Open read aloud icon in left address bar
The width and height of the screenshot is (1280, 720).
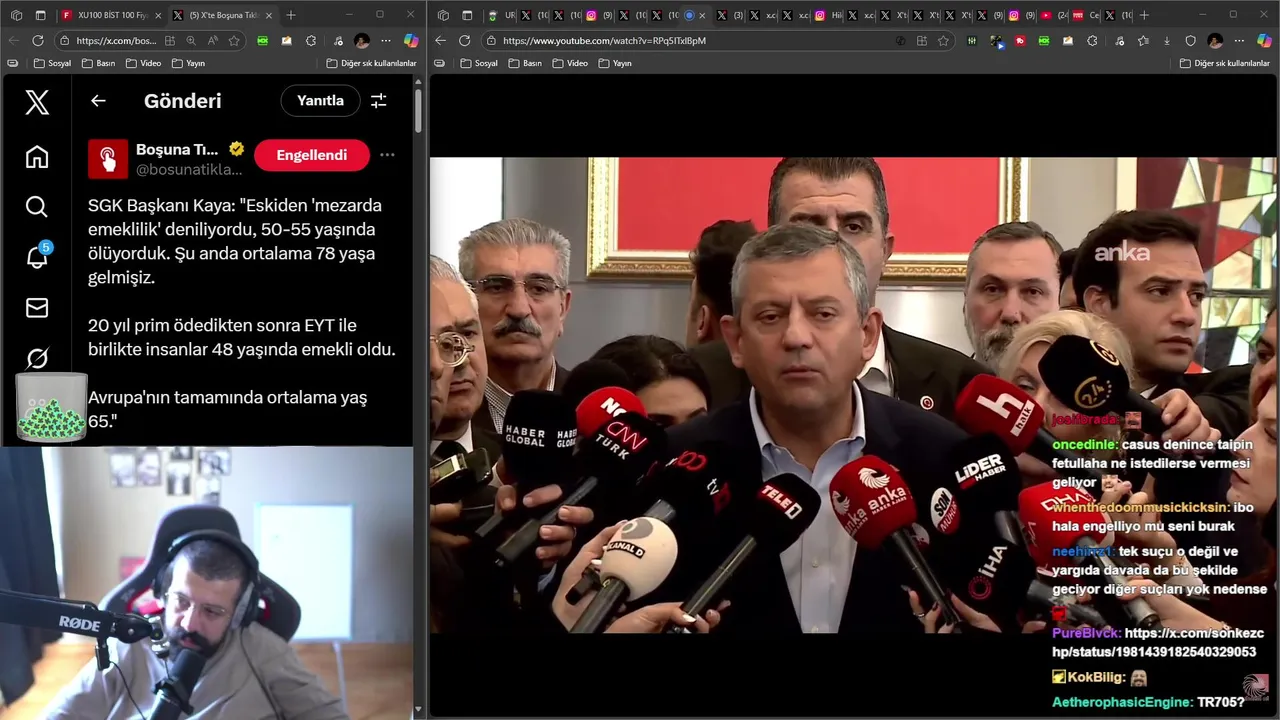coord(212,41)
